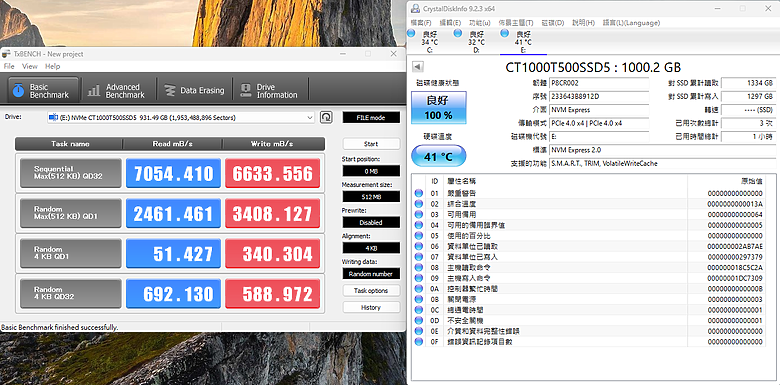
Task: Open TxBENCH File menu
Action: [9, 66]
